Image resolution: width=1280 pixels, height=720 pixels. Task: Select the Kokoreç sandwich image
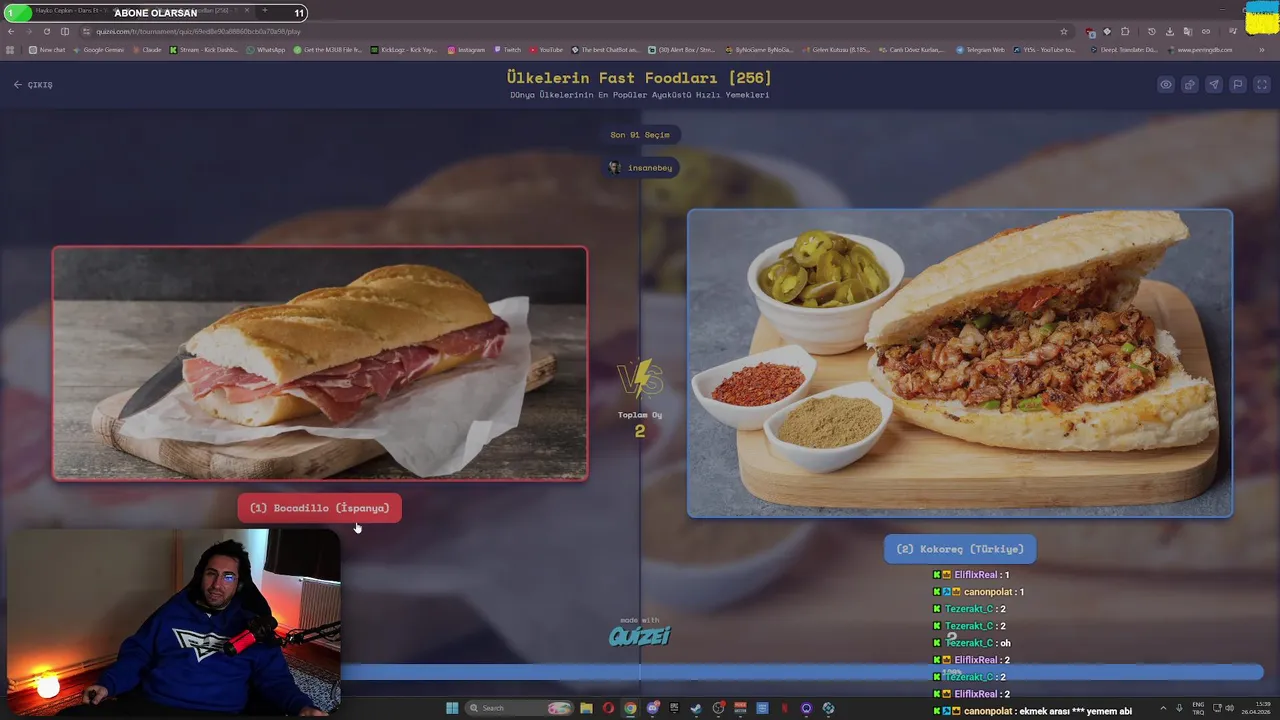(x=960, y=363)
